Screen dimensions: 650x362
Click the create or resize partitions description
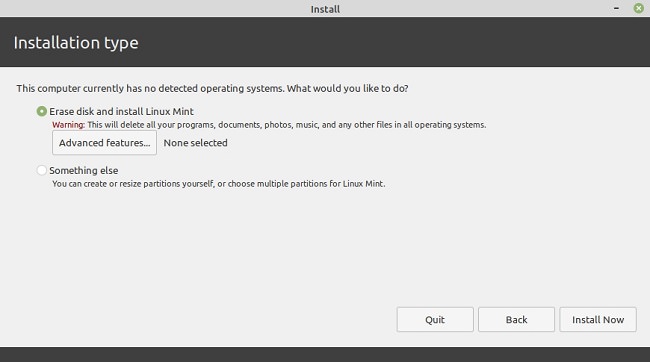[218, 184]
